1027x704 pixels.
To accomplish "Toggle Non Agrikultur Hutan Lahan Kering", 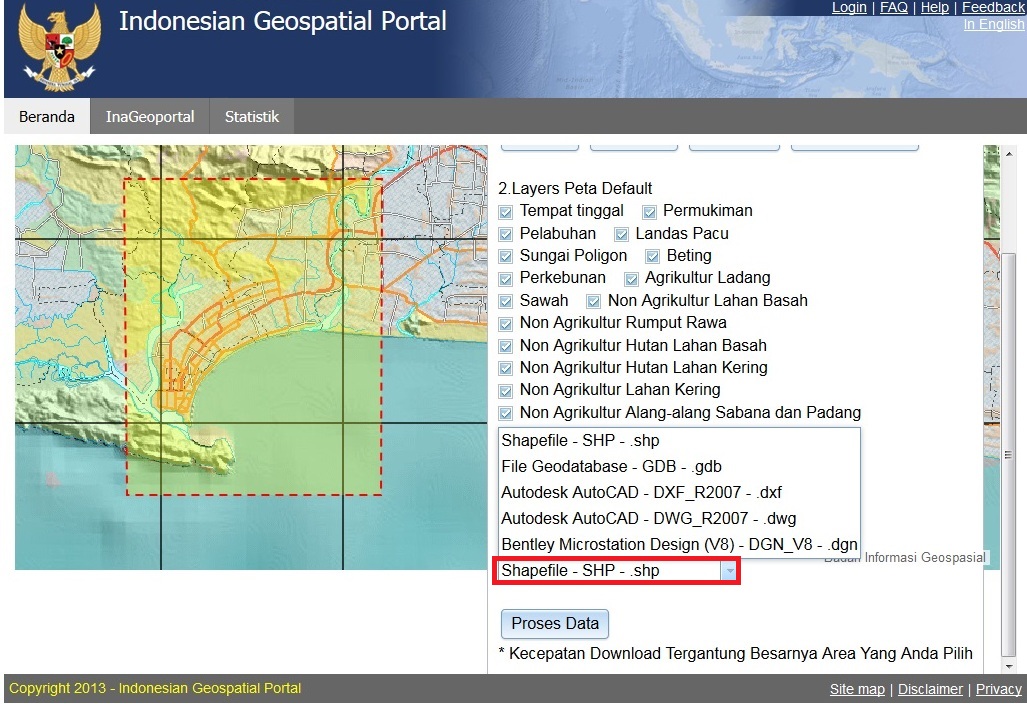I will click(x=506, y=368).
